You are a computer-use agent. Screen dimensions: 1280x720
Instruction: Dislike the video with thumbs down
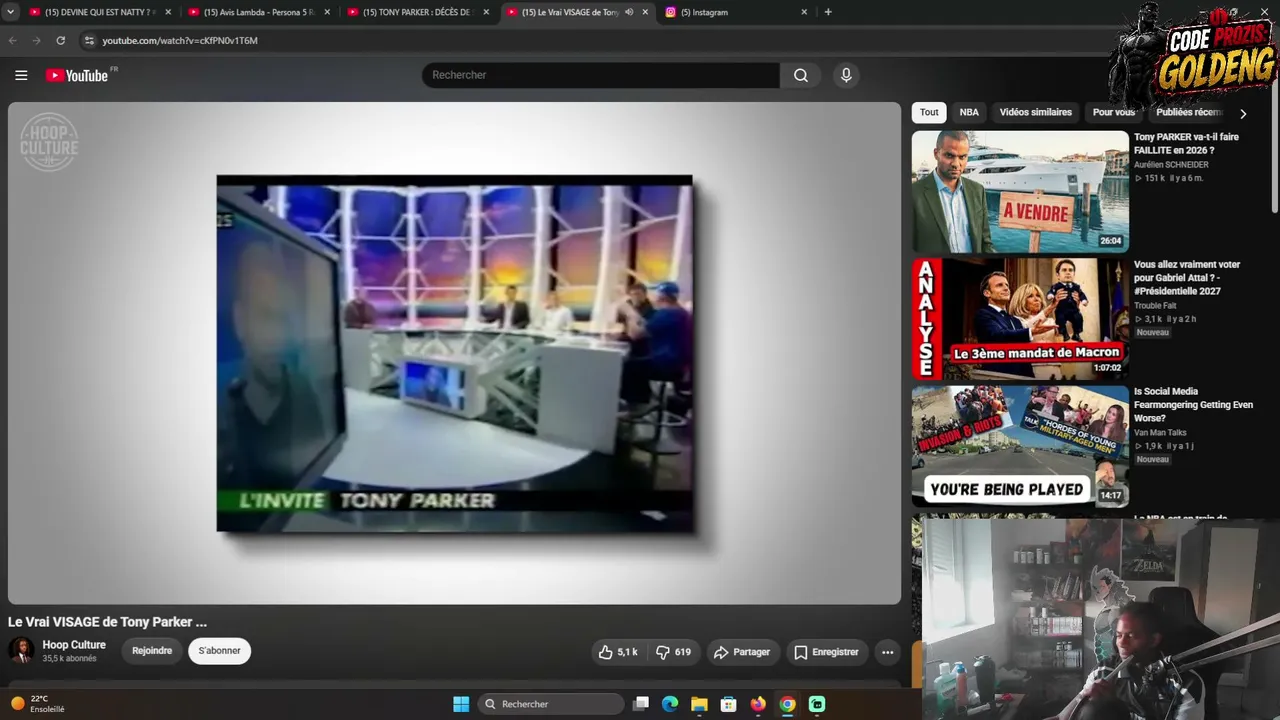click(674, 652)
